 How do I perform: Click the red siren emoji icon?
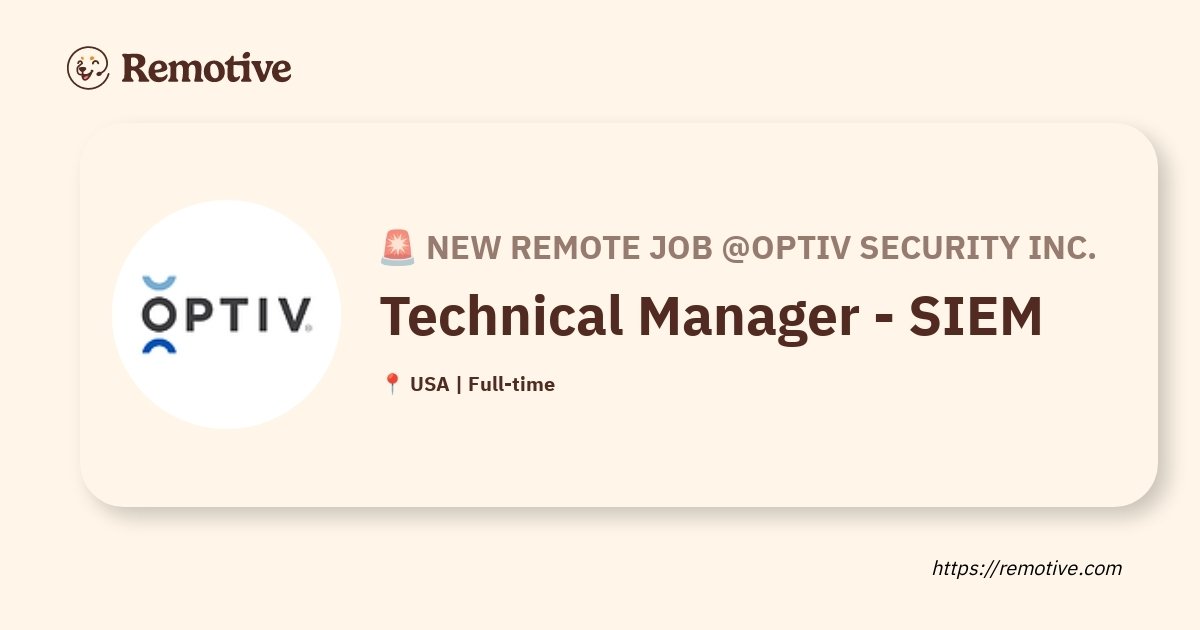click(x=397, y=247)
